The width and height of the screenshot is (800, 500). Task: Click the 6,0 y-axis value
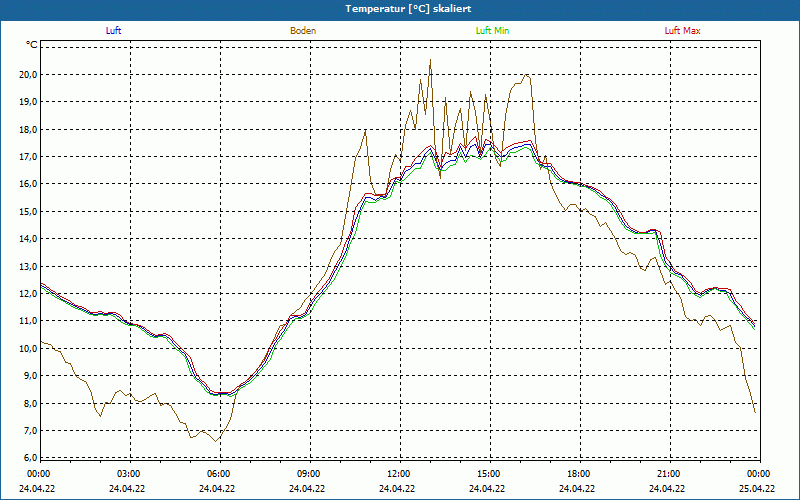point(31,458)
